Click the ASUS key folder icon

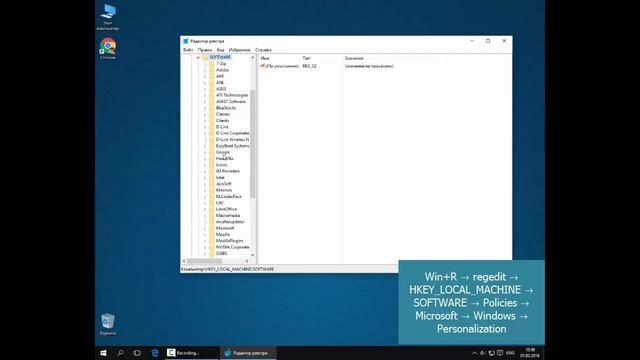(211, 89)
